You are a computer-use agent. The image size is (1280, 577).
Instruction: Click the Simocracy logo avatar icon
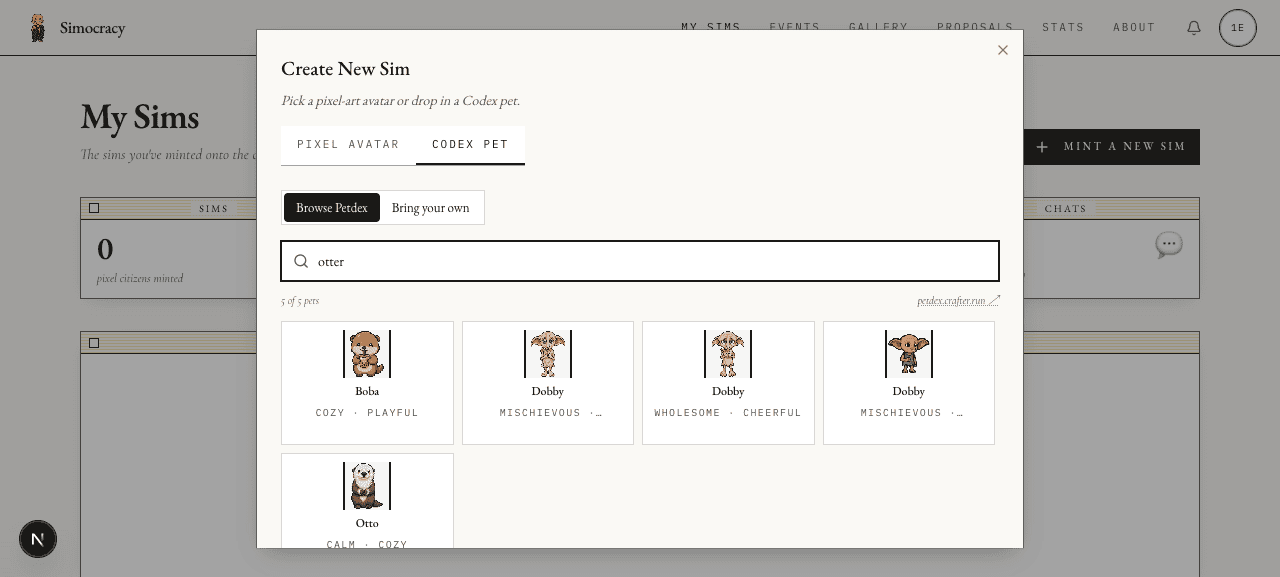(38, 28)
